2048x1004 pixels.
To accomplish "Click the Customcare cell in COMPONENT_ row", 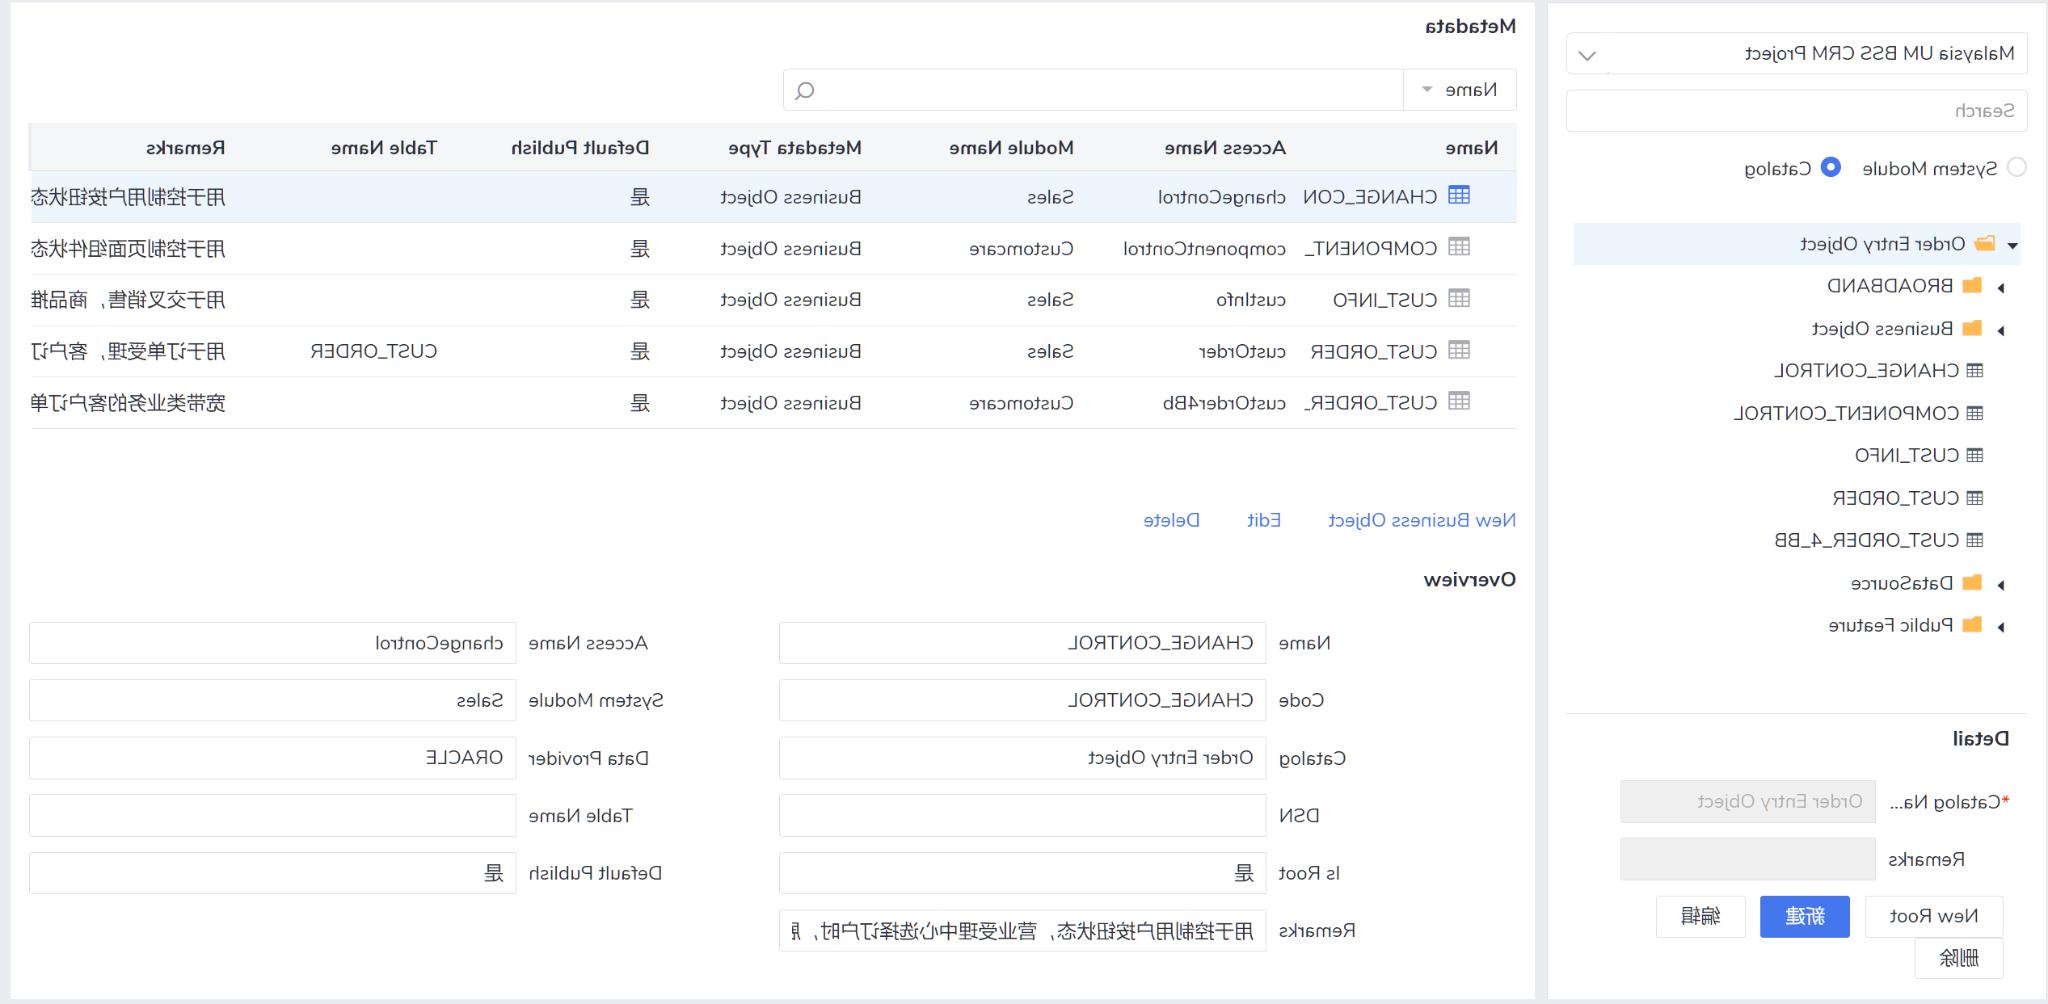I will 1021,249.
